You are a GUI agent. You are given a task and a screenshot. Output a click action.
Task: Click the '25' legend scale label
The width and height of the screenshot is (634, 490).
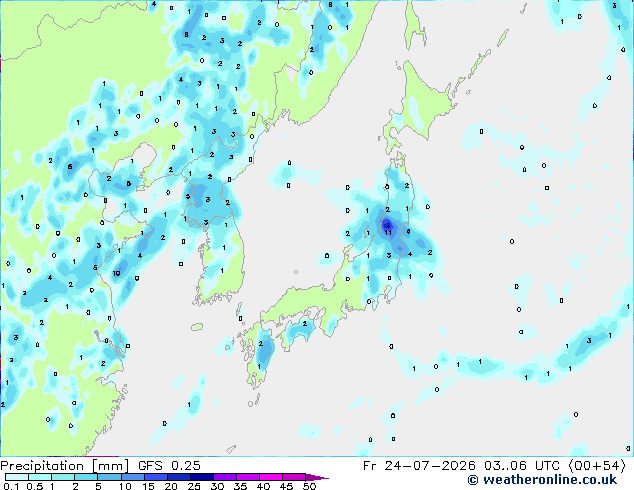pos(194,486)
